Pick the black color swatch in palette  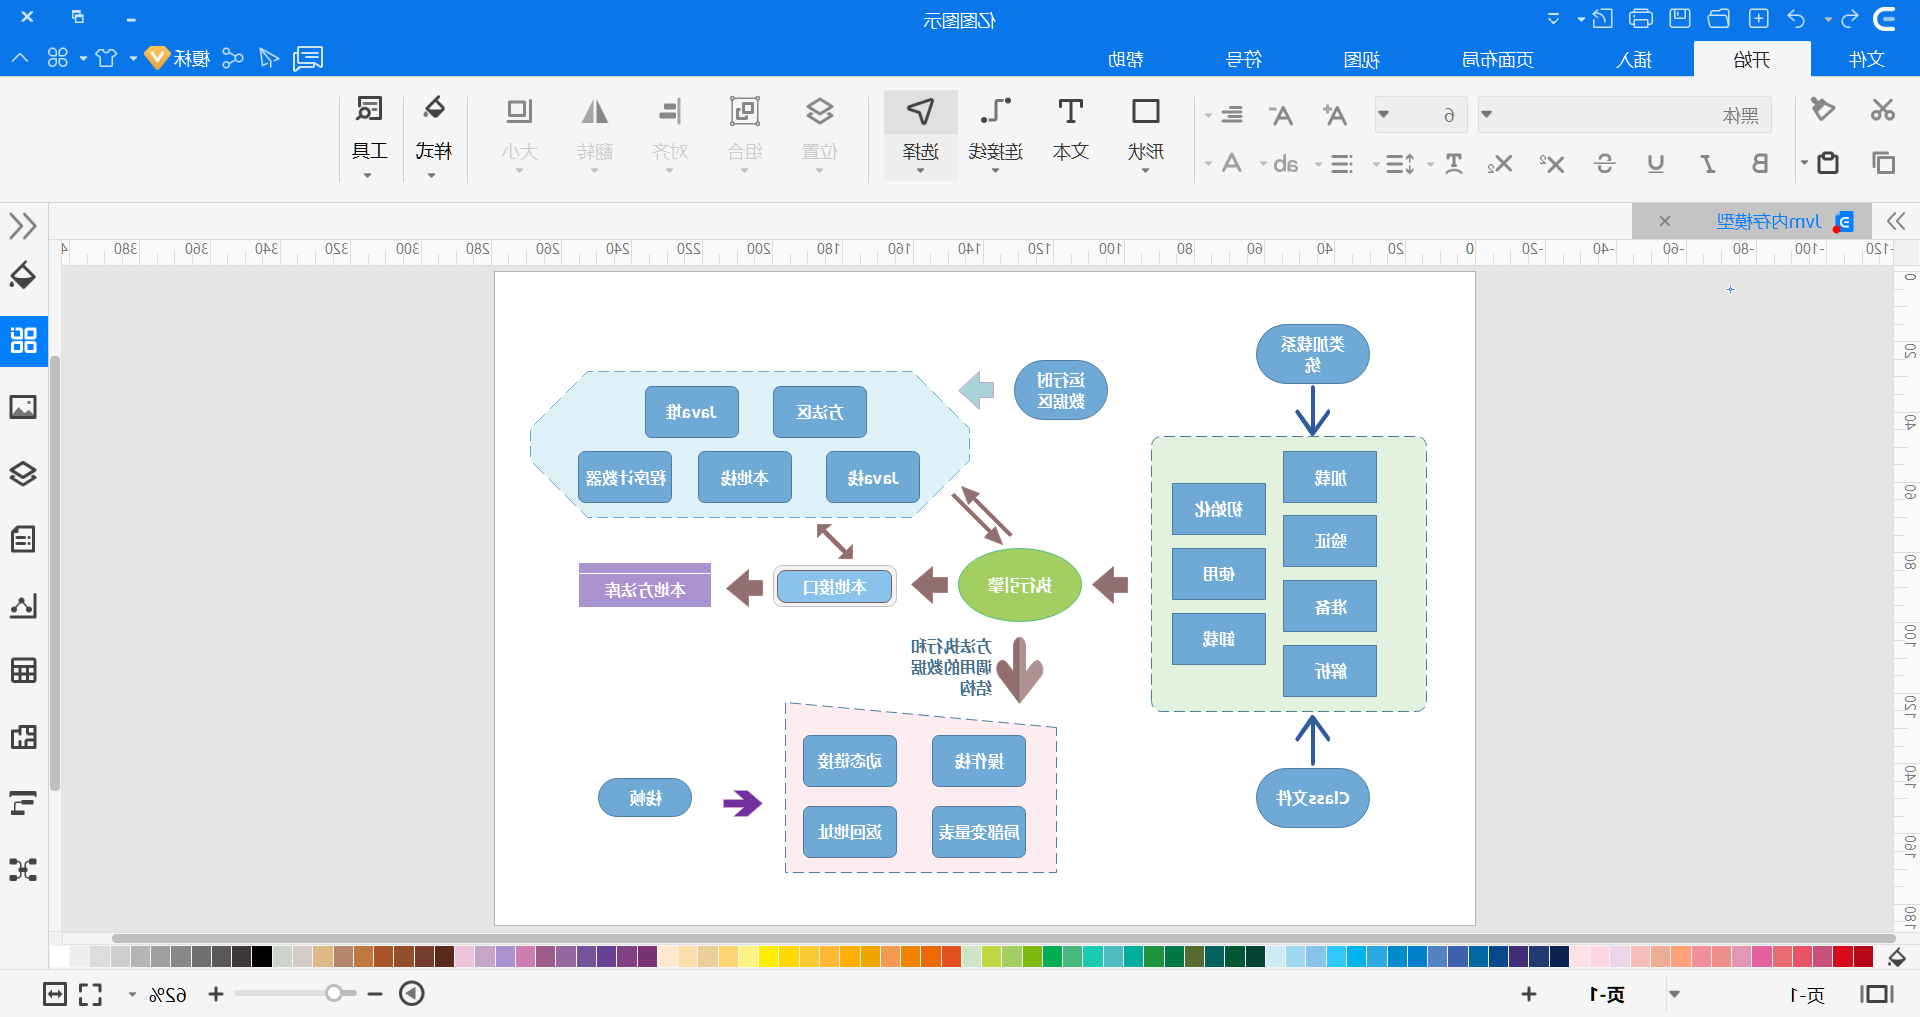pyautogui.click(x=262, y=957)
